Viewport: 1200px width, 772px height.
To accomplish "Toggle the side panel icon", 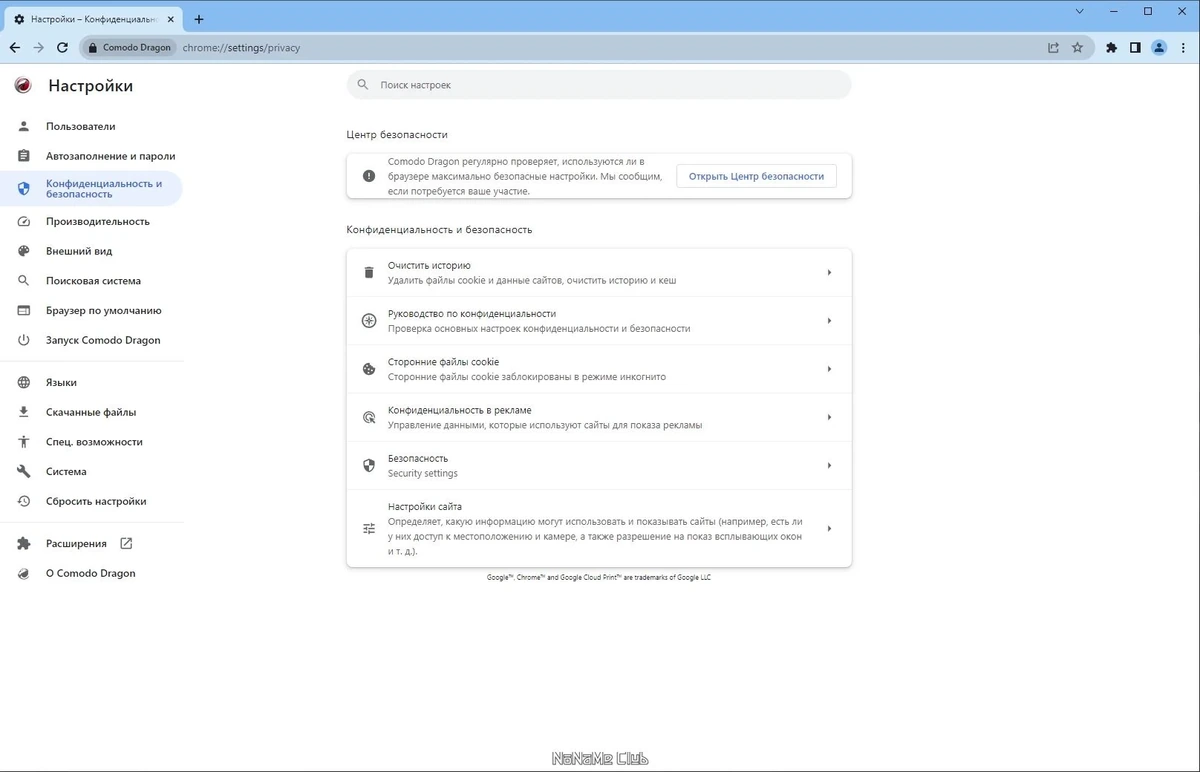I will tap(1135, 47).
